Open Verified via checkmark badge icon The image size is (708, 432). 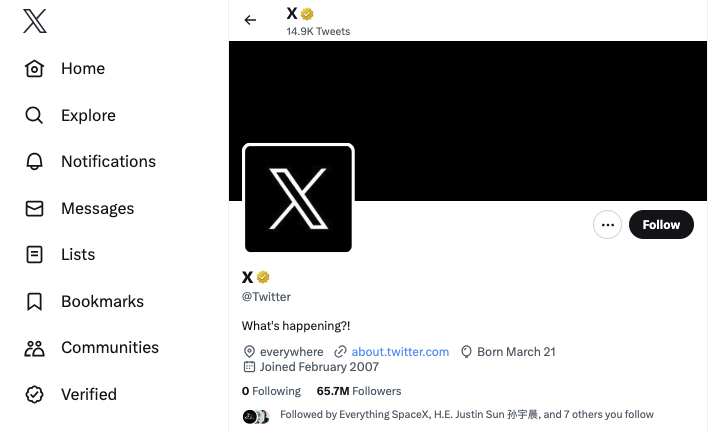[x=35, y=395]
